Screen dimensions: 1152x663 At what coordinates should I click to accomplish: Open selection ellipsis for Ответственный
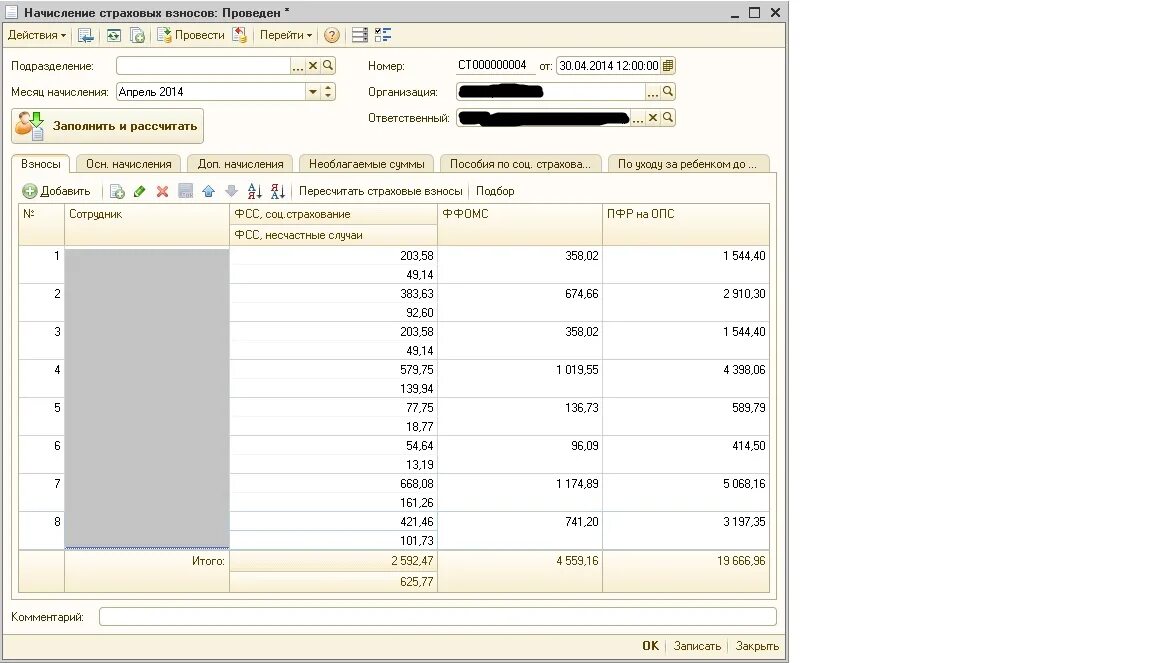637,118
